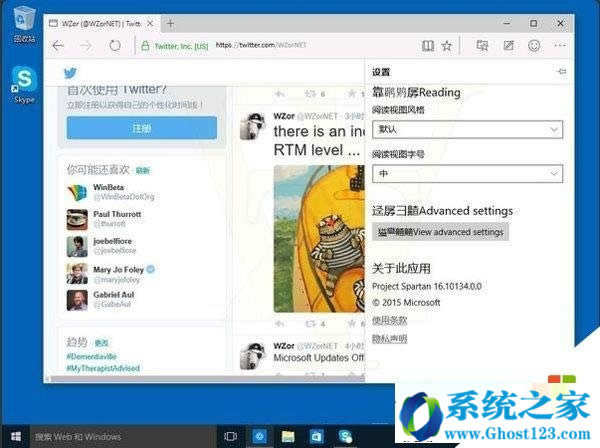This screenshot has width=600, height=448.
Task: Click the Search Web and Windows box
Action: coord(122,437)
